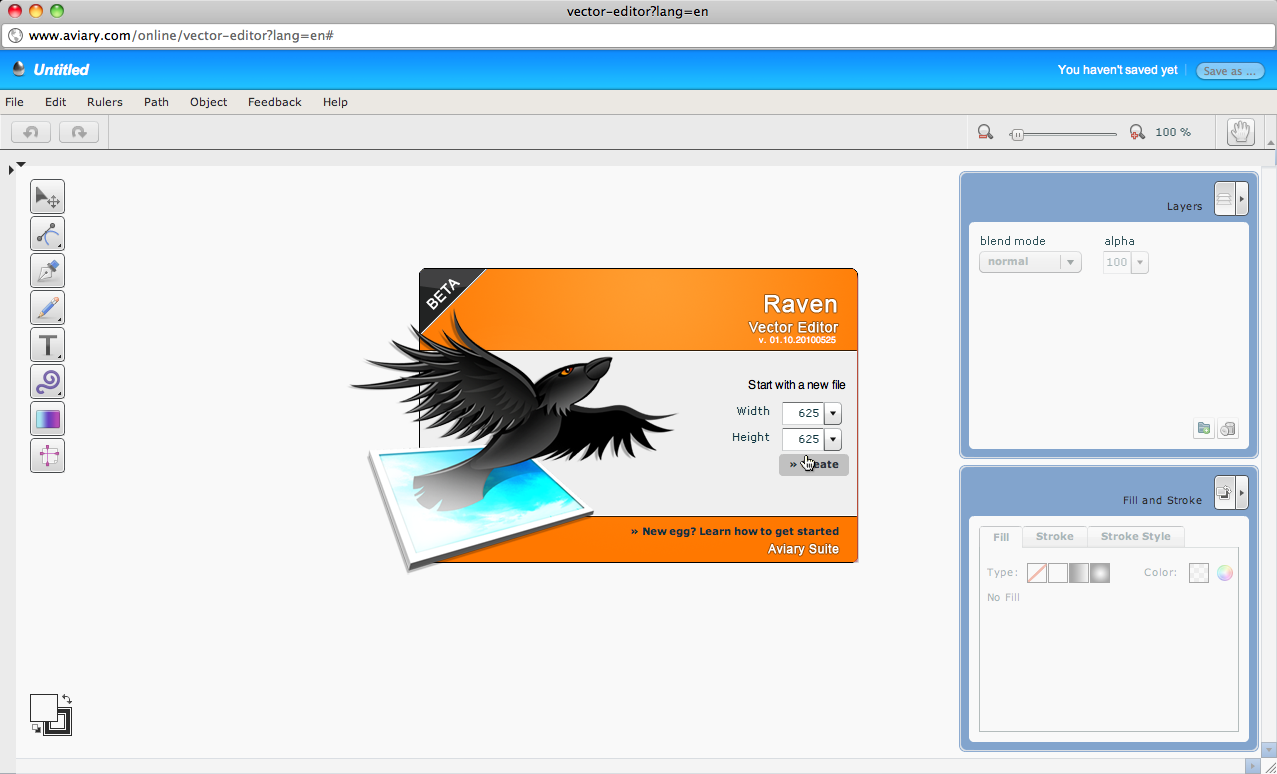Choose the solid fill type
The height and width of the screenshot is (774, 1277).
[x=1058, y=573]
